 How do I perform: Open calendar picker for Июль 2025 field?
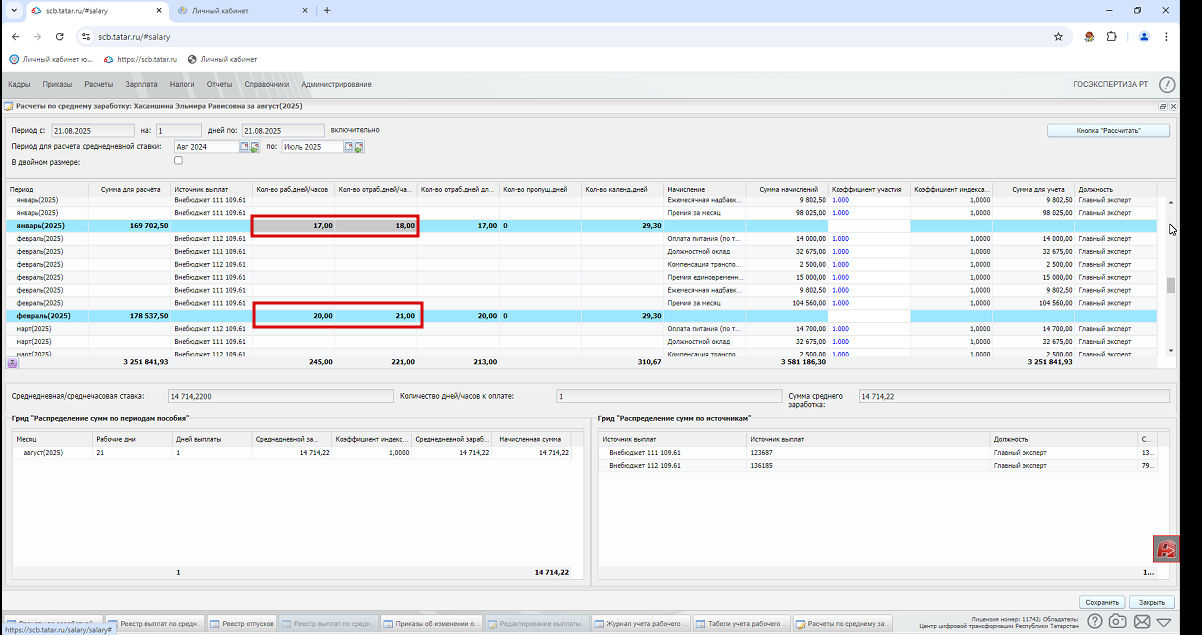349,147
